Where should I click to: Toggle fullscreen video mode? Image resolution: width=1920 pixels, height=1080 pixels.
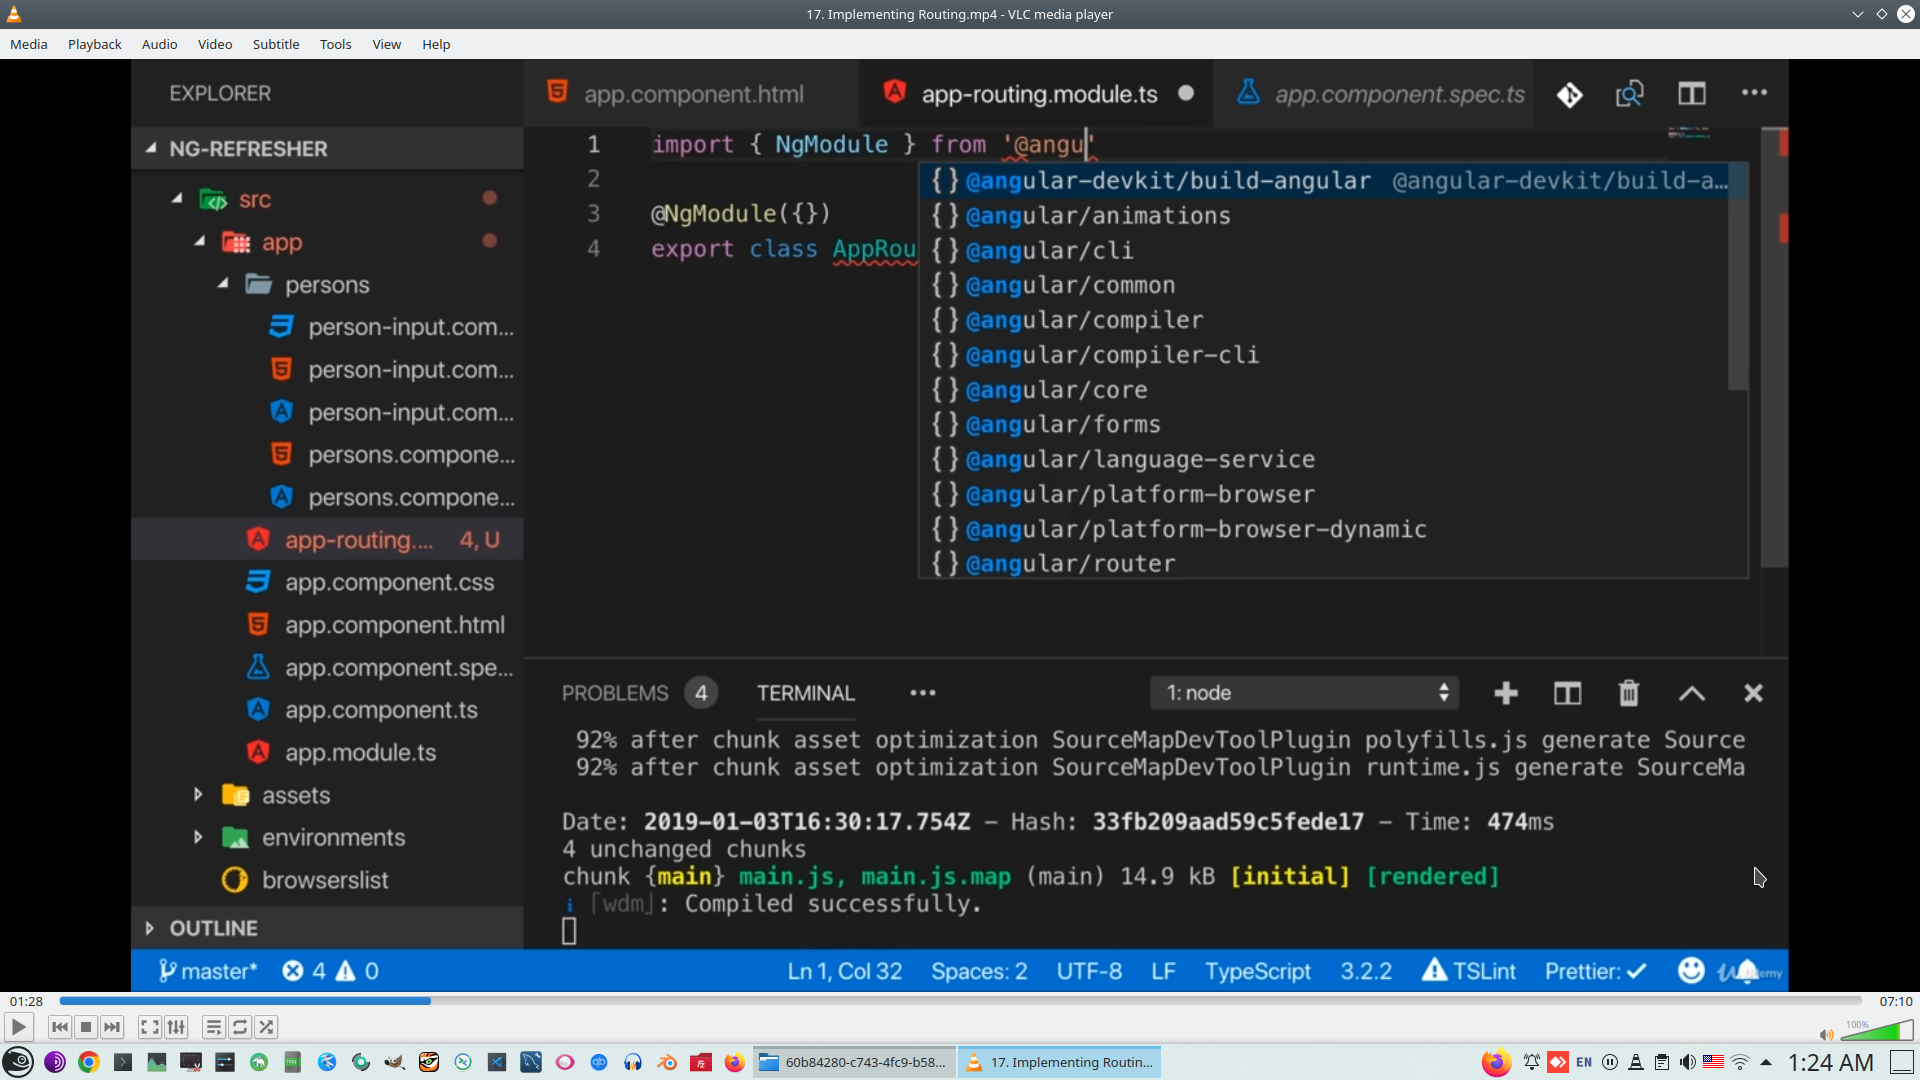[149, 1027]
